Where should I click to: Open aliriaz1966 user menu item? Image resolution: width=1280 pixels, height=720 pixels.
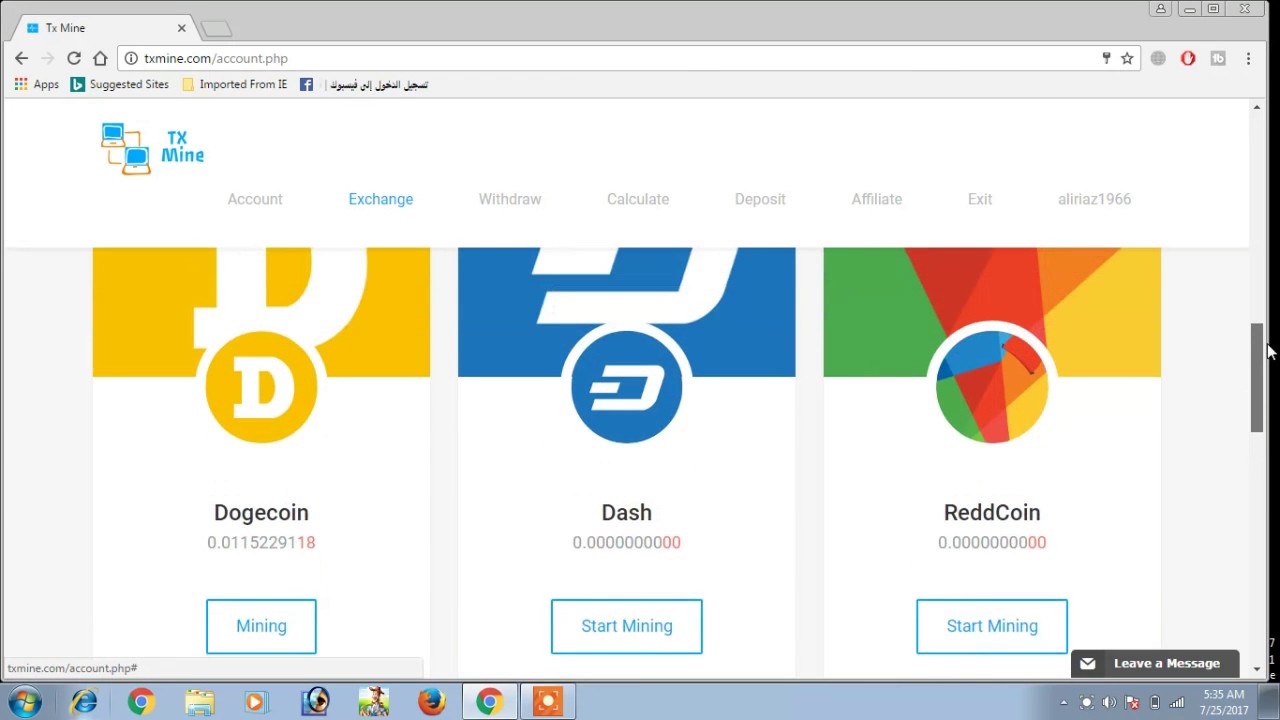(1095, 199)
